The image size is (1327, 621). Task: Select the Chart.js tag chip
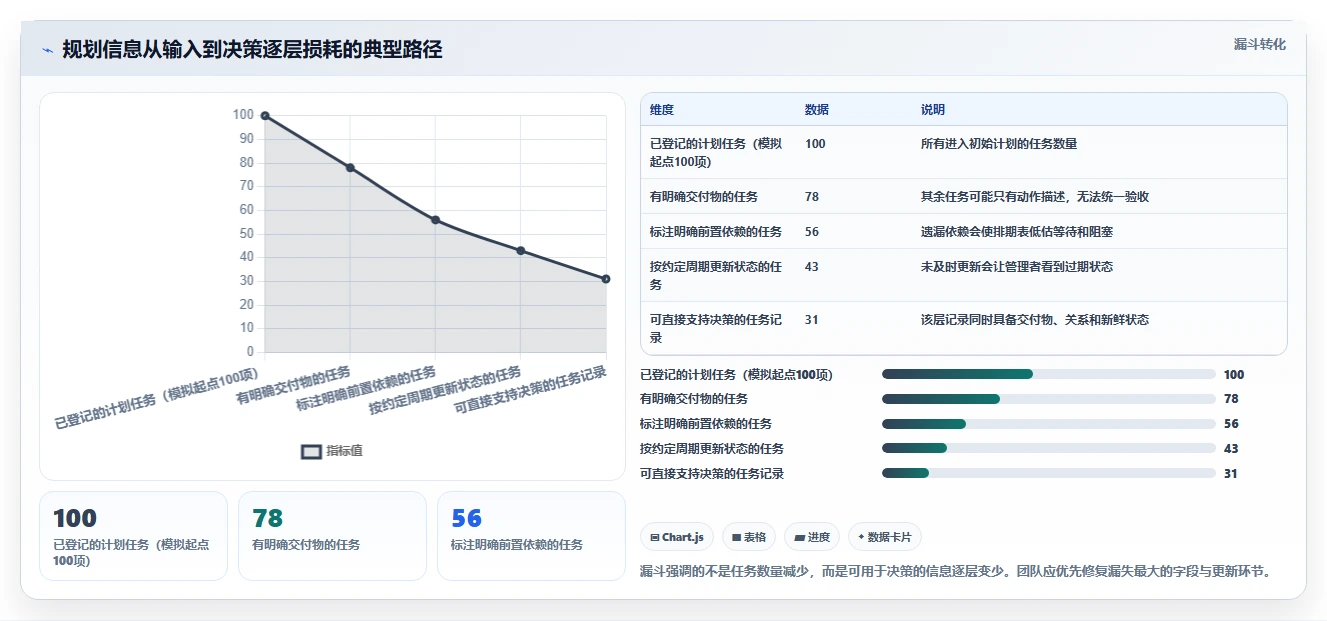[x=676, y=537]
